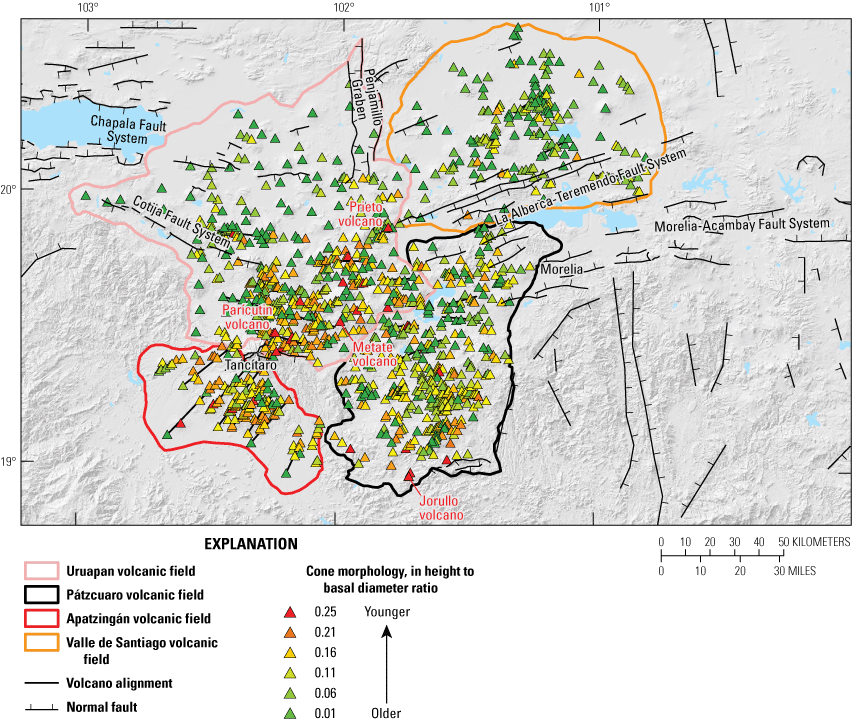Click the yellow-green 0.11 triangle symbol

coord(290,673)
